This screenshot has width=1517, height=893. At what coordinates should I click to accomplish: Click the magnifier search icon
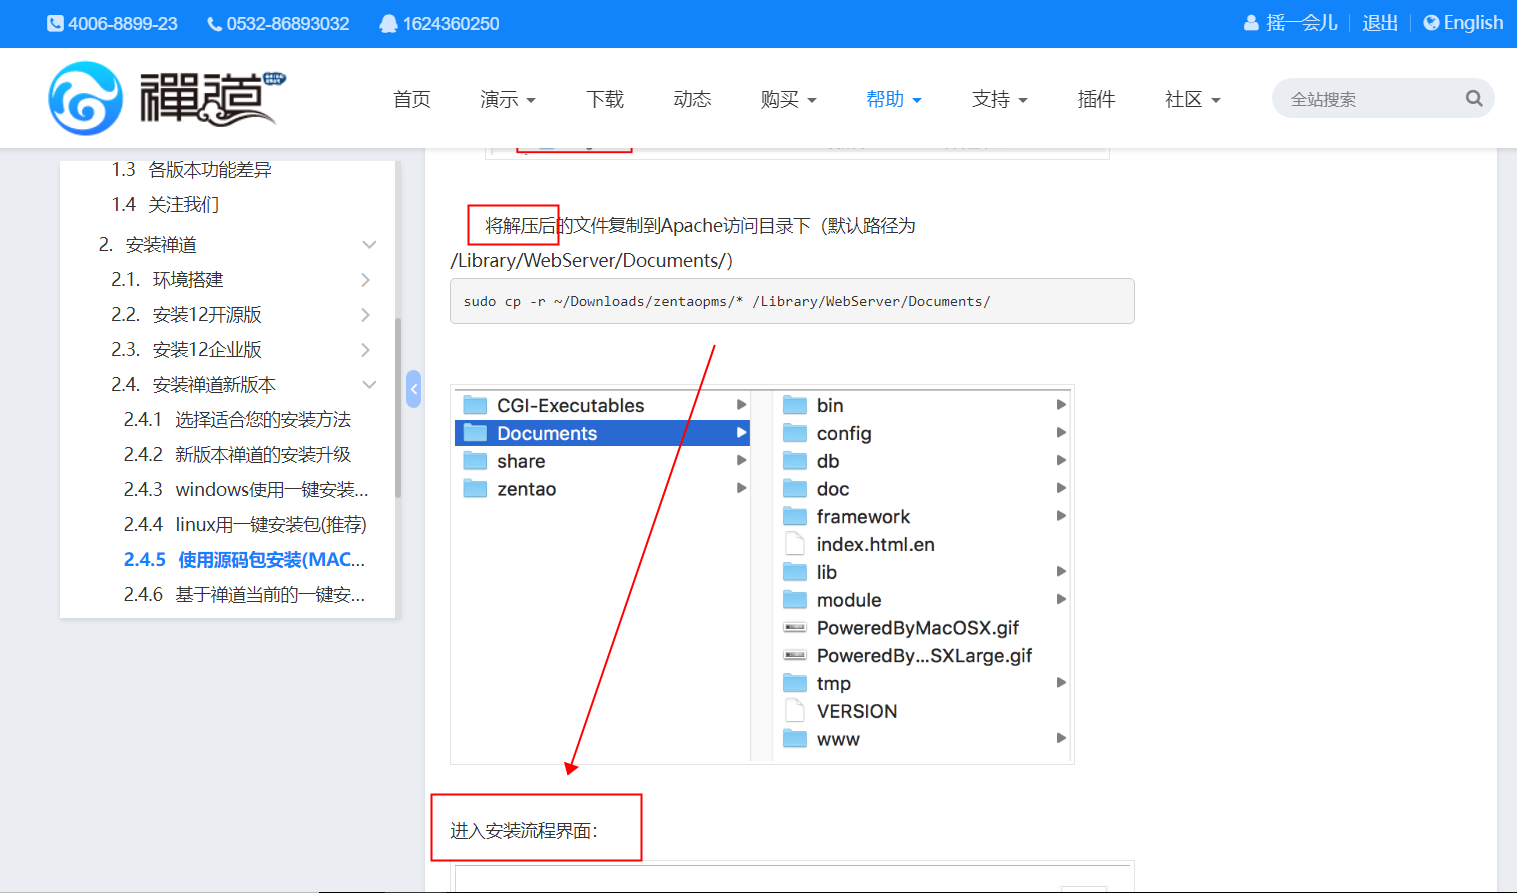[x=1474, y=98]
